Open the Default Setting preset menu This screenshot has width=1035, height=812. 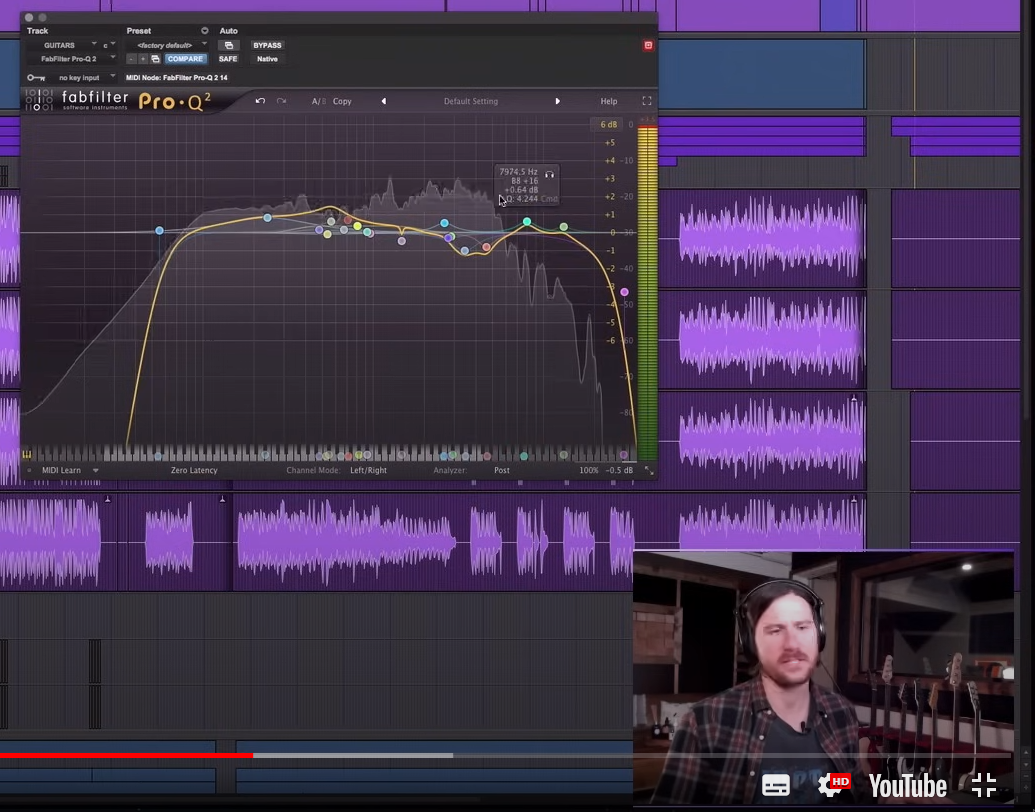click(x=471, y=101)
